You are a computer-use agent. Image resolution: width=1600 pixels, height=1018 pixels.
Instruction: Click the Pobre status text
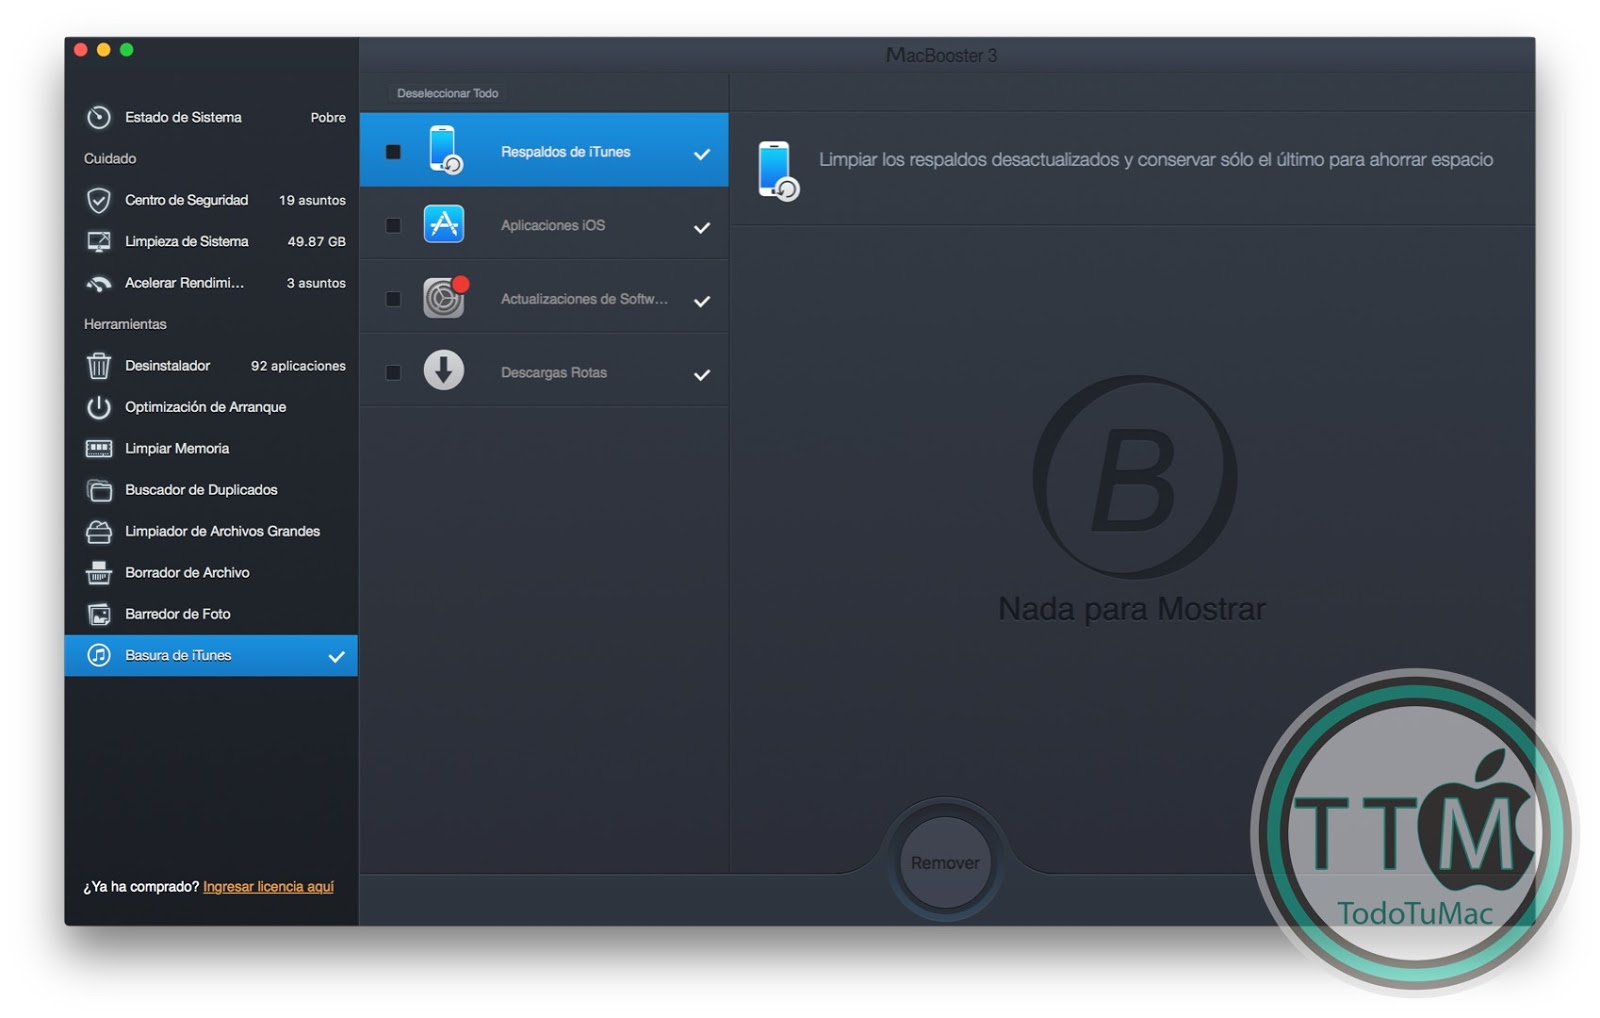[x=328, y=117]
